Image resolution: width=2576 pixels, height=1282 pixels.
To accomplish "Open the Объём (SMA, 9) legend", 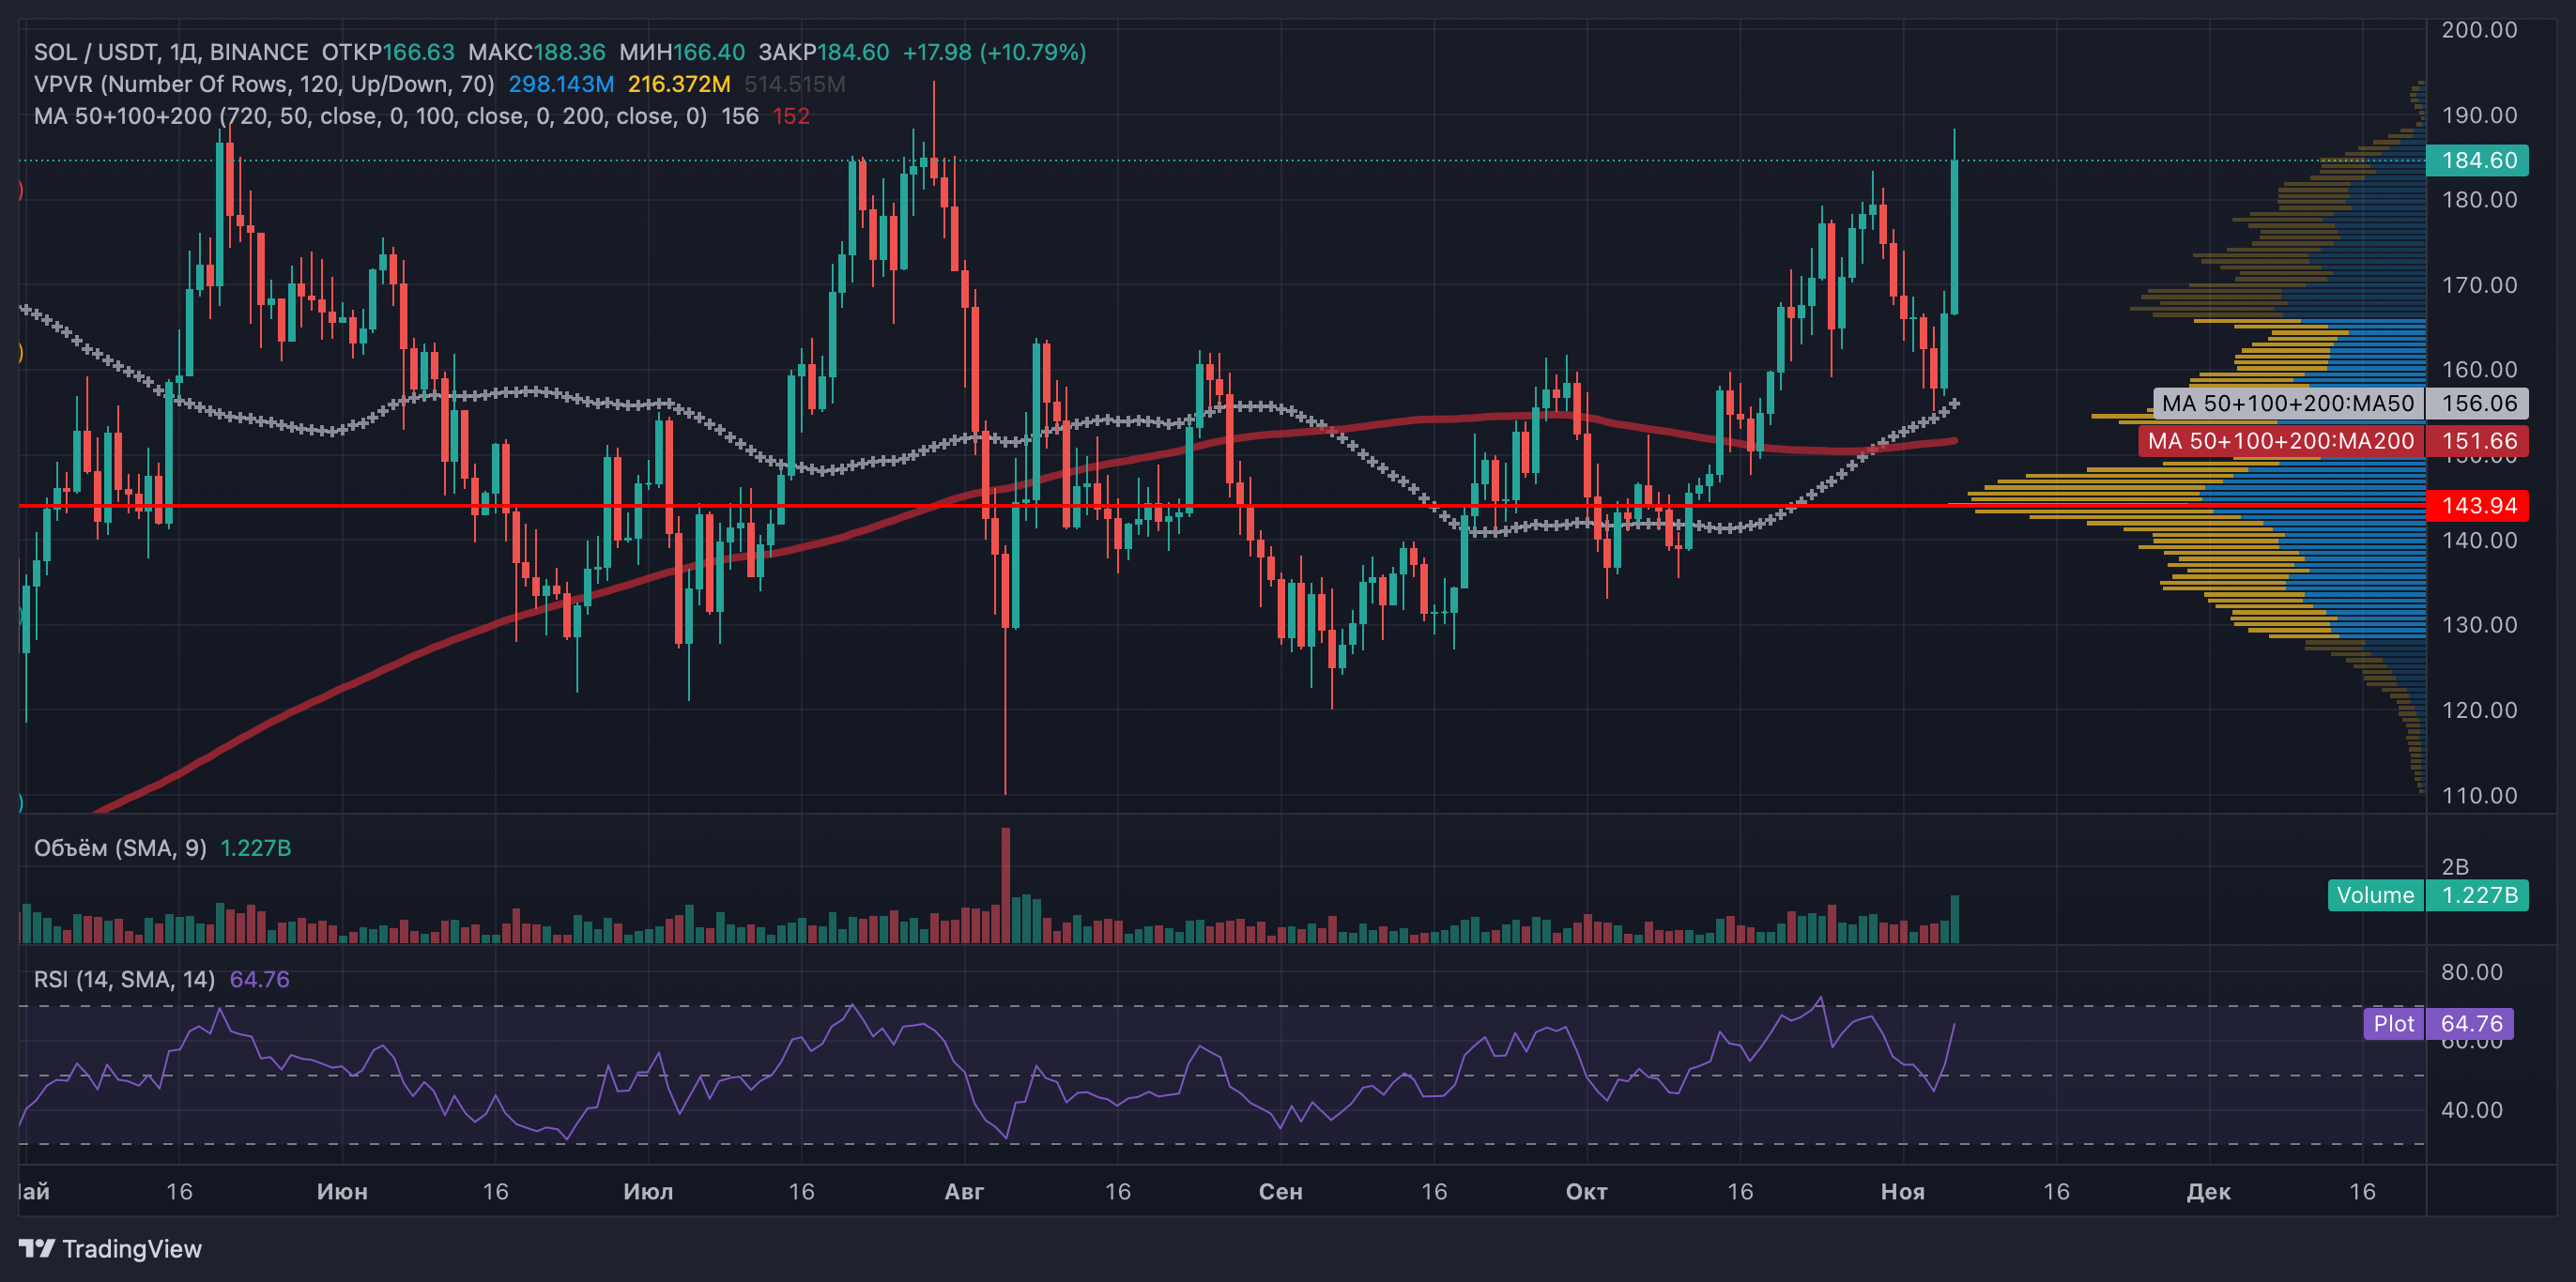I will pyautogui.click(x=120, y=848).
